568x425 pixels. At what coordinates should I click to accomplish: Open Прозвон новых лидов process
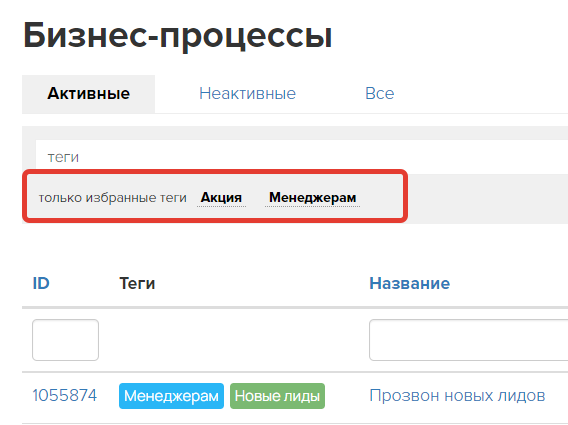pyautogui.click(x=457, y=396)
